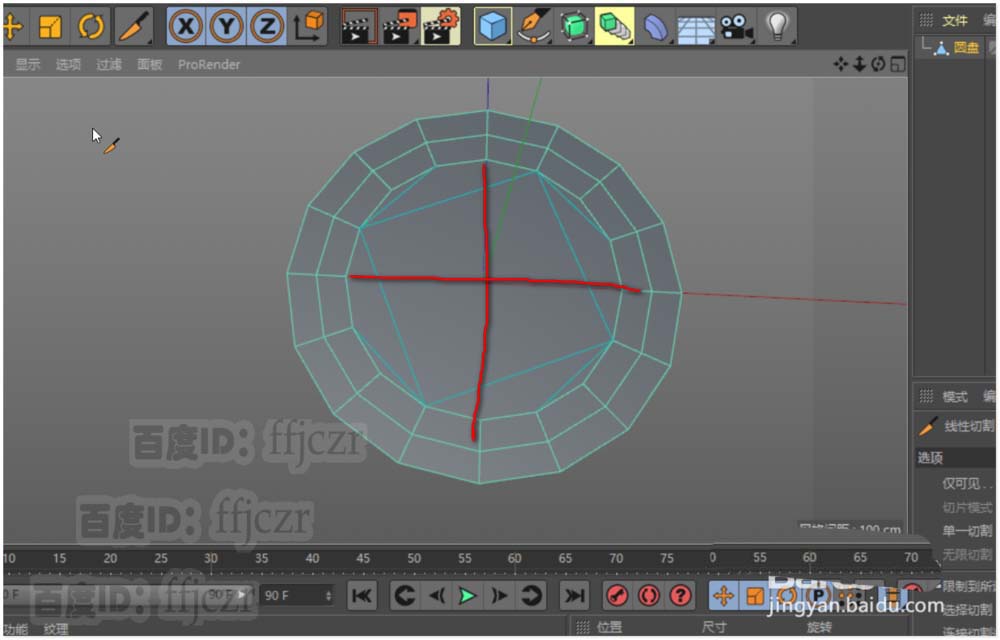Select the 圆盘 object in object manager
The width and height of the screenshot is (1000, 640).
pyautogui.click(x=966, y=47)
